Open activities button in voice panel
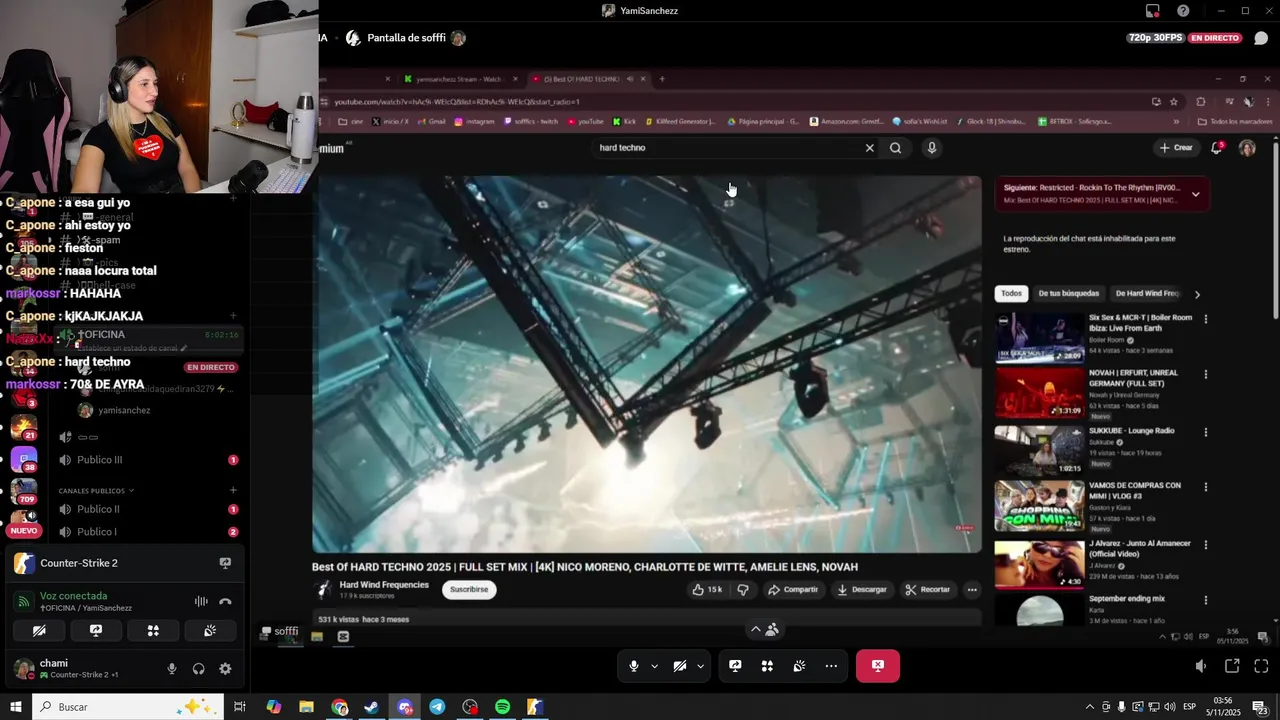 coord(153,631)
